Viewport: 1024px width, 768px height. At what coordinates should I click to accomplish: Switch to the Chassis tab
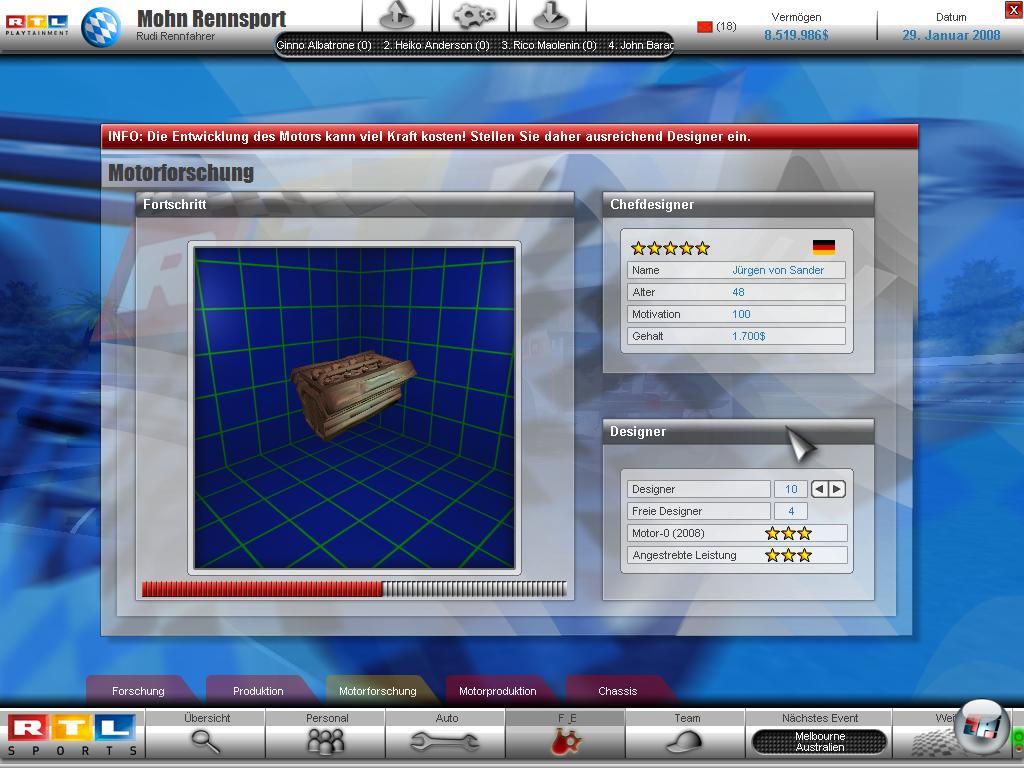[x=617, y=691]
